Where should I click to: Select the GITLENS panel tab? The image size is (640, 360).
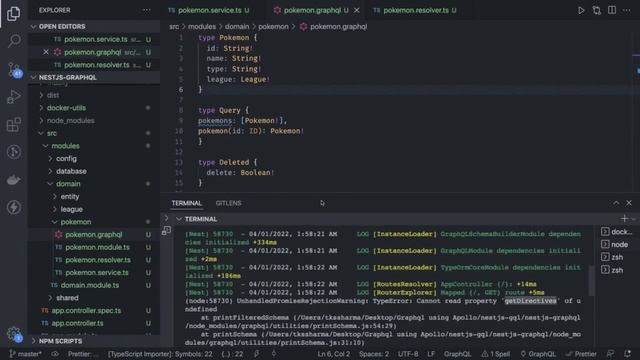pyautogui.click(x=228, y=203)
